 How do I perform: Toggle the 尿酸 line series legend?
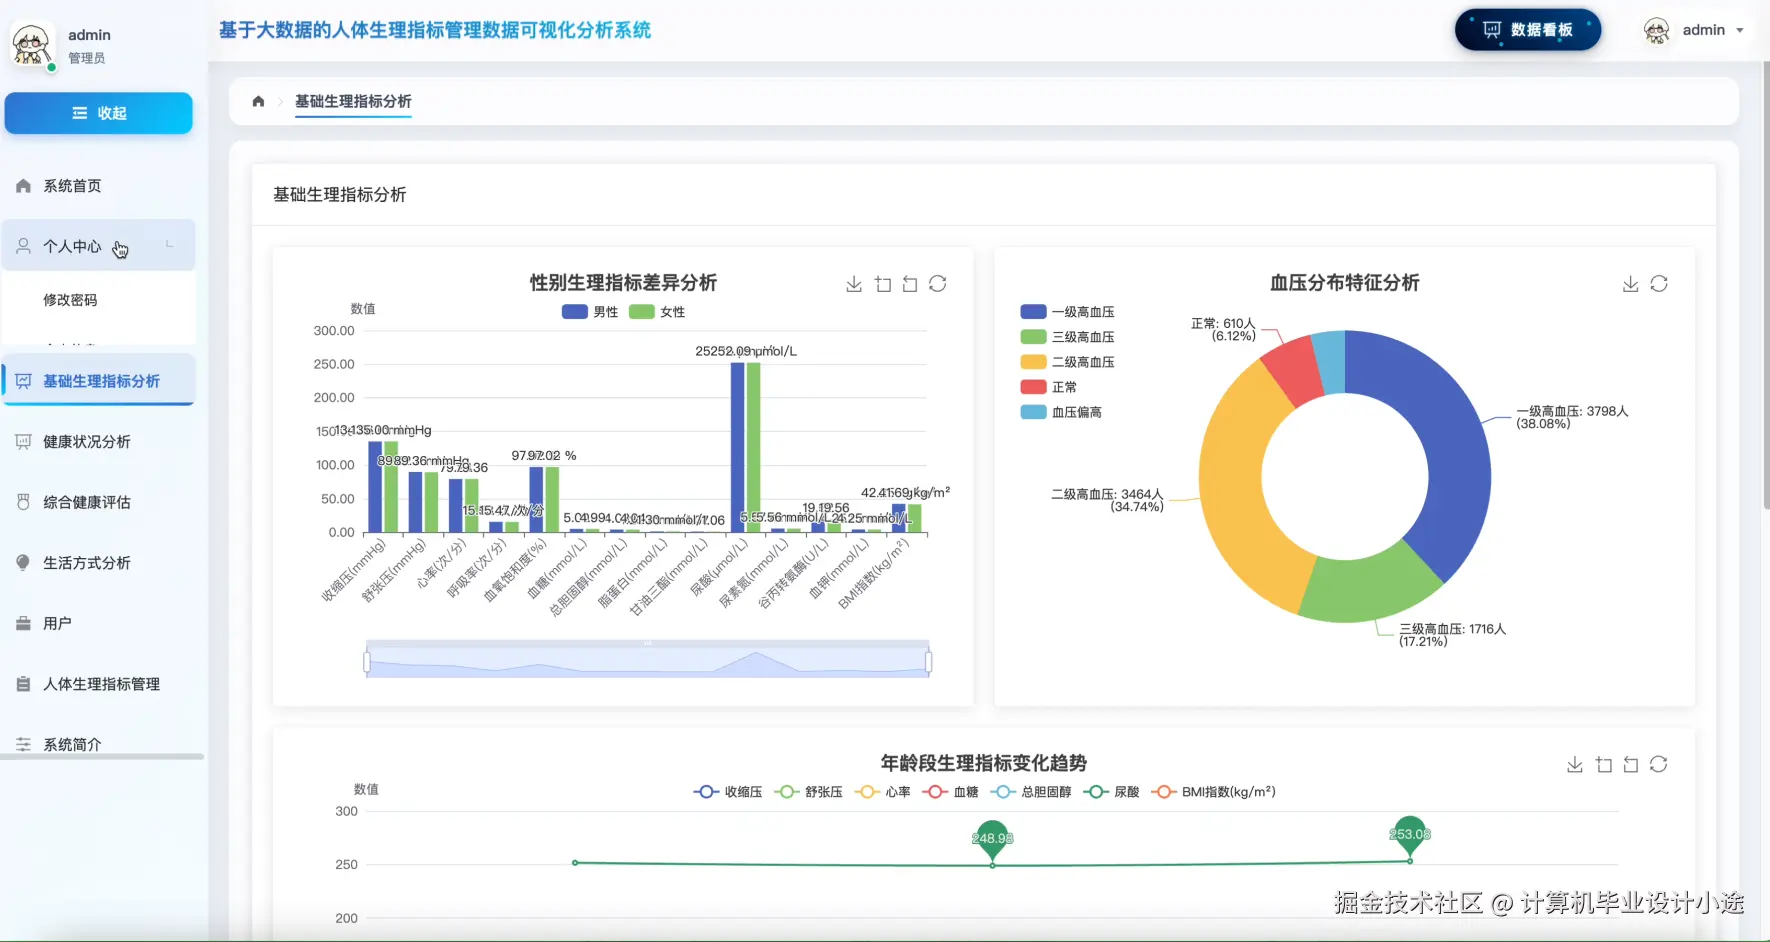tap(1111, 792)
